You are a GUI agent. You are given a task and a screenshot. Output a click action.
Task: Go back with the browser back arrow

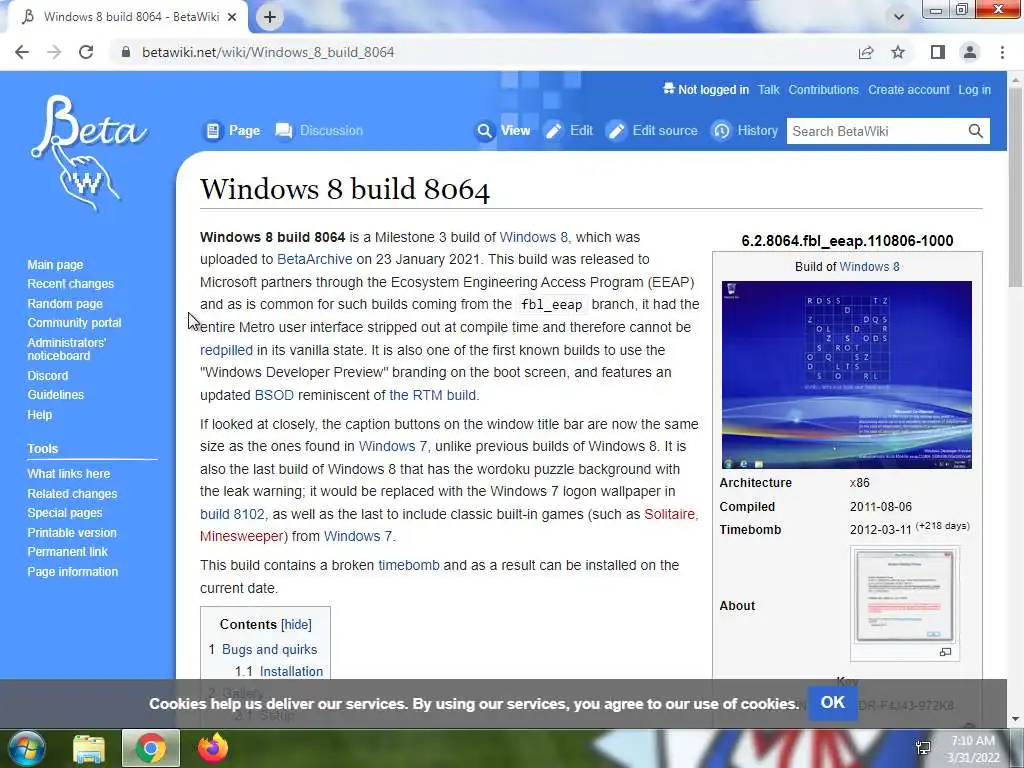coord(22,52)
